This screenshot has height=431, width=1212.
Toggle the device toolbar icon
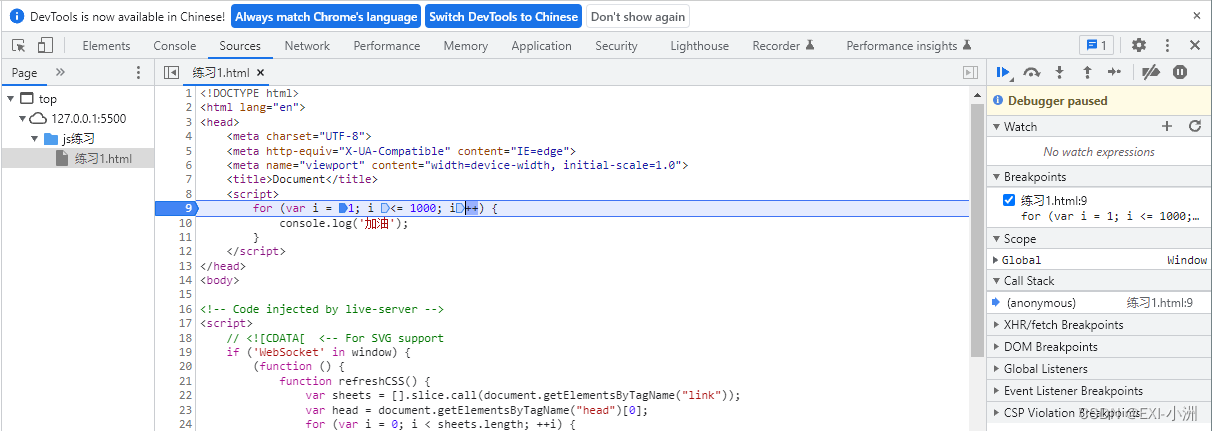(45, 45)
